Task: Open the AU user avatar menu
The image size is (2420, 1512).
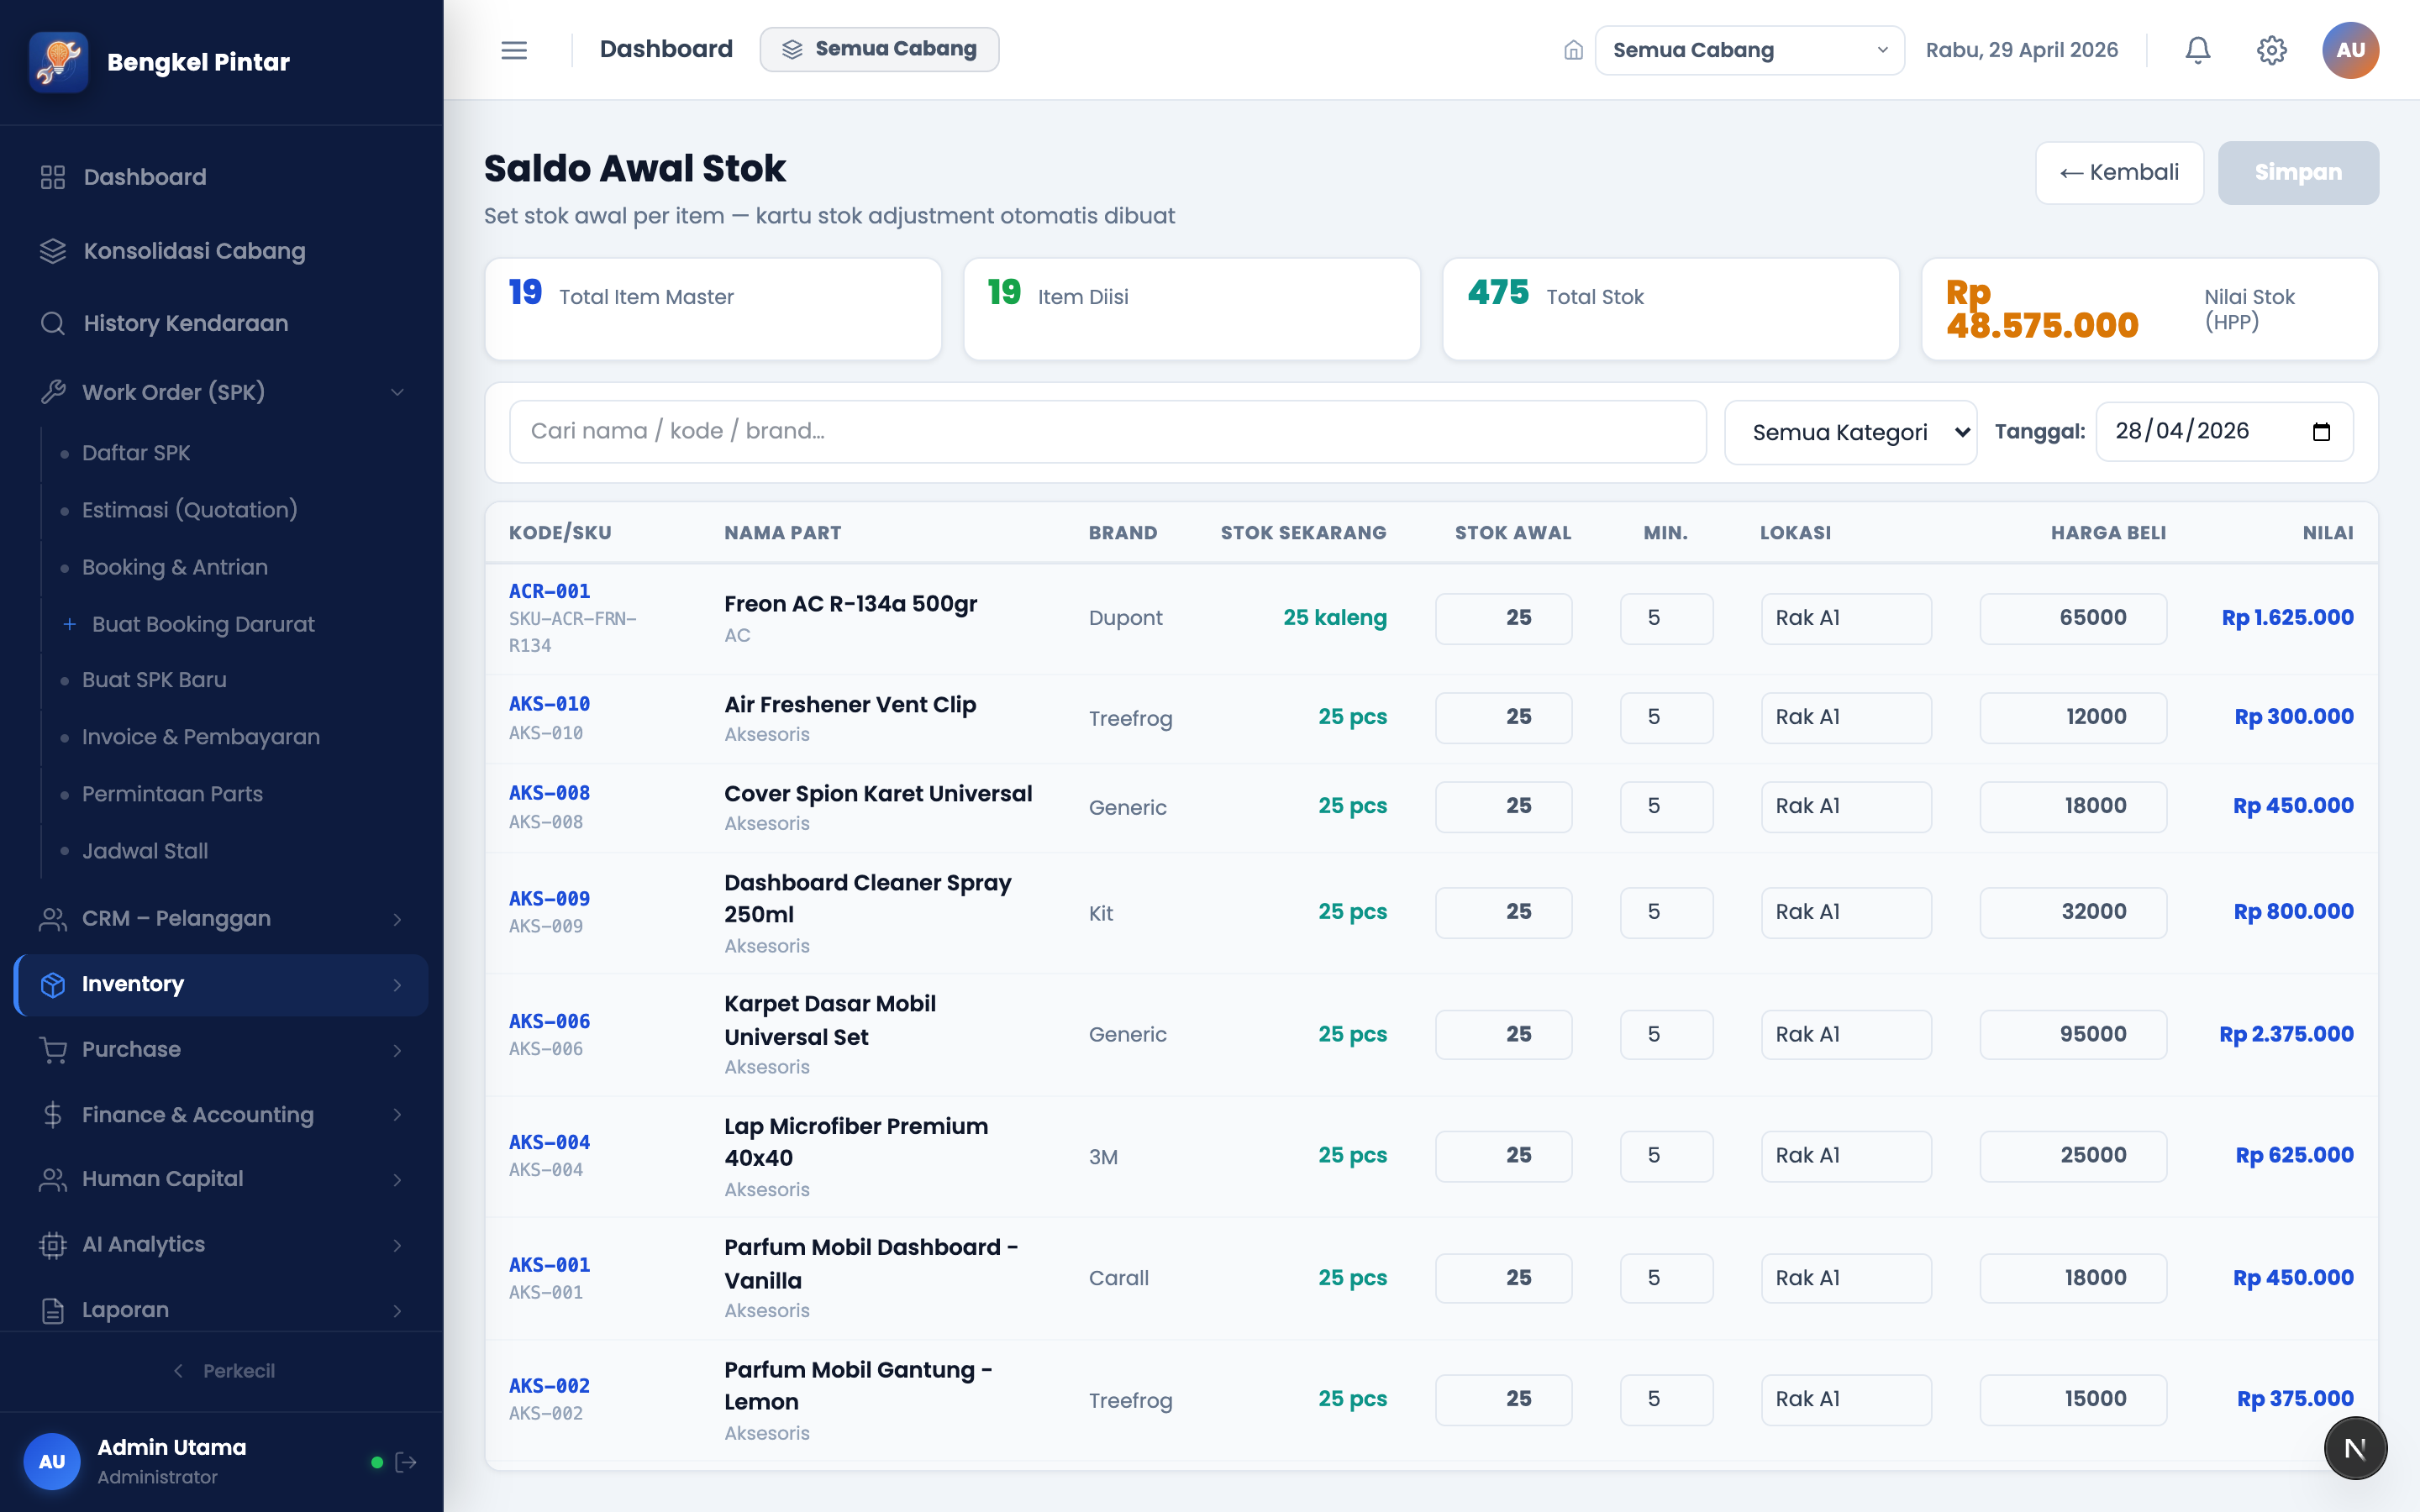Action: pyautogui.click(x=2350, y=50)
